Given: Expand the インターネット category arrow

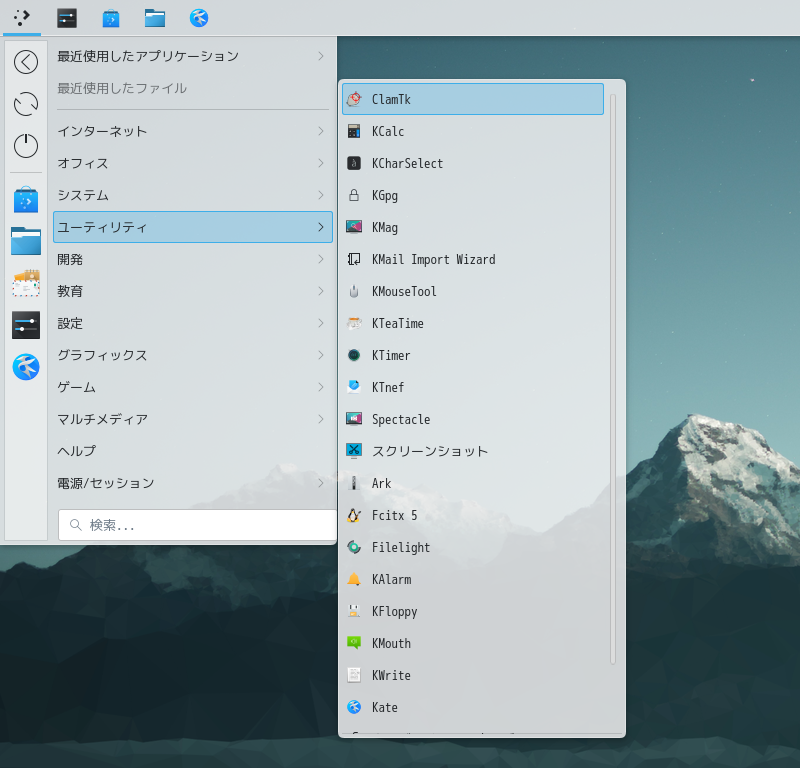Looking at the screenshot, I should (321, 131).
